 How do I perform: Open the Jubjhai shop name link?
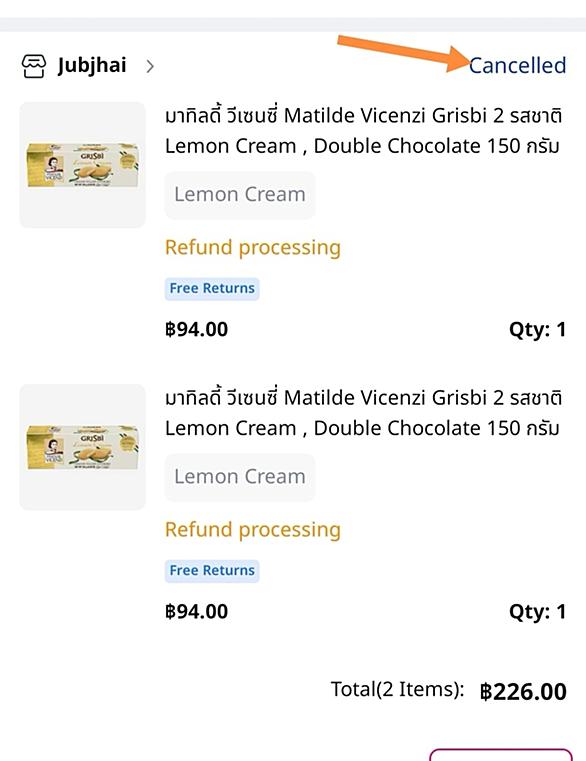[92, 66]
